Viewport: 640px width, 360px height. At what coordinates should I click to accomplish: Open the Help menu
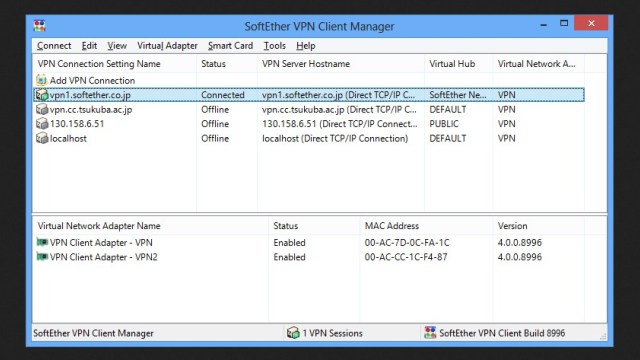306,46
